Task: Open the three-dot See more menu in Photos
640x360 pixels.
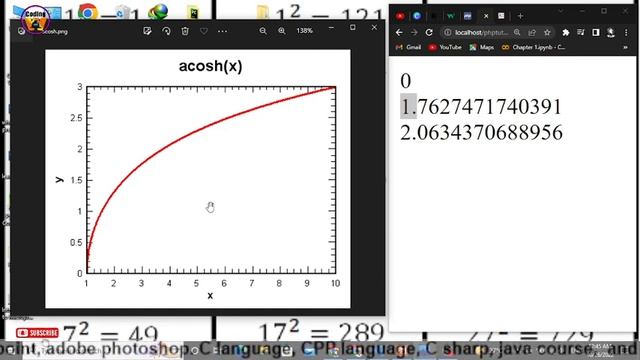Action: [x=222, y=31]
